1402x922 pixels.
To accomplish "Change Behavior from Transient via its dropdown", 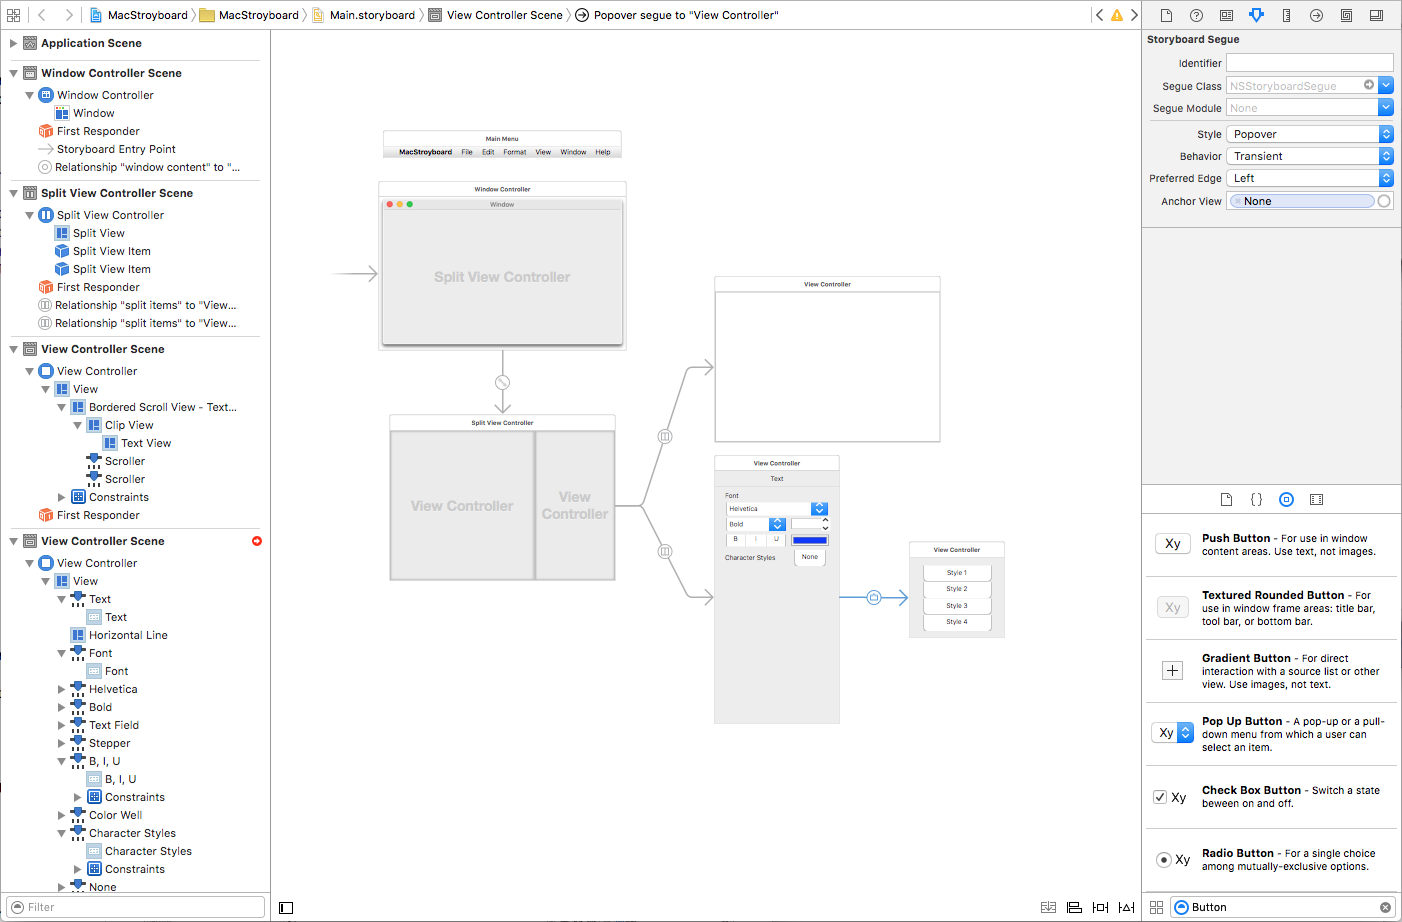I will (x=1385, y=155).
